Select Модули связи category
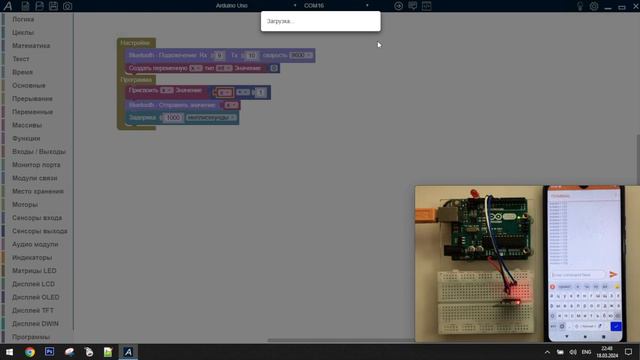 click(35, 178)
